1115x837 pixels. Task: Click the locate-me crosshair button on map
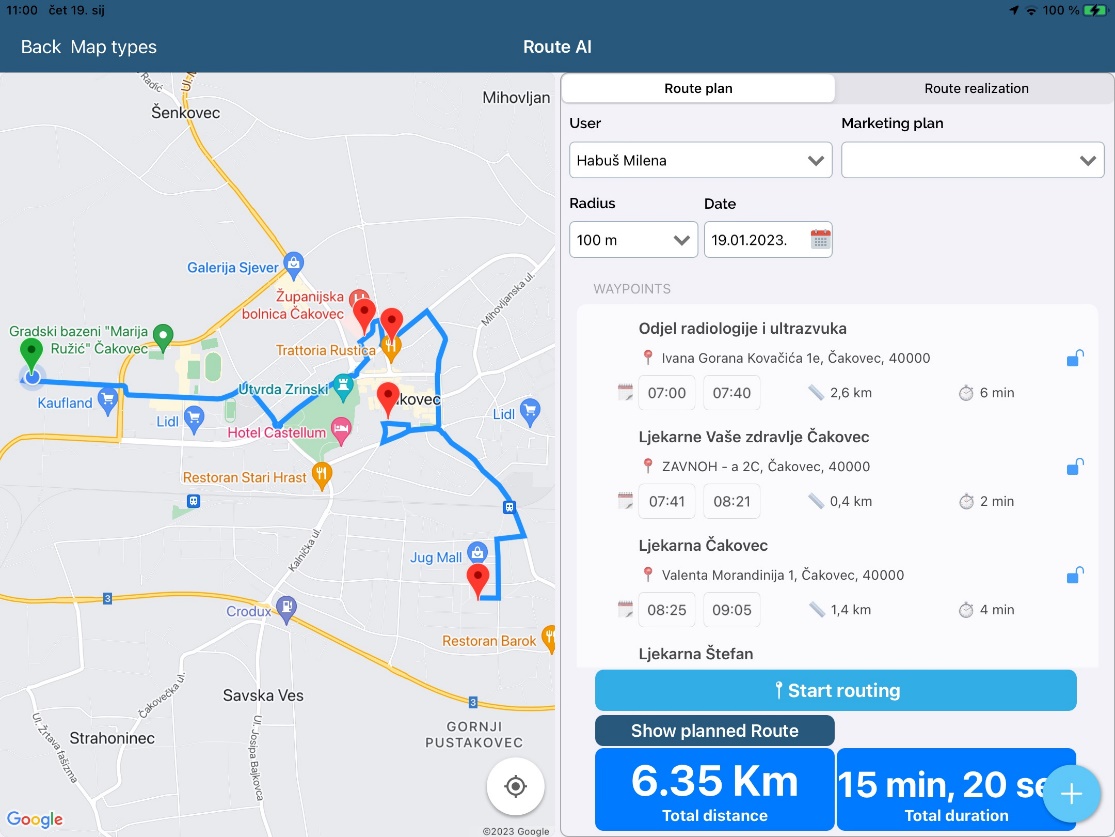coord(515,787)
